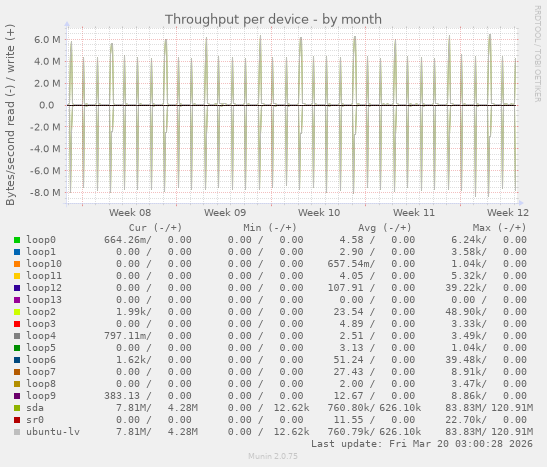This screenshot has width=547, height=467.
Task: Click the green sda legend swatch
Action: [x=17, y=408]
